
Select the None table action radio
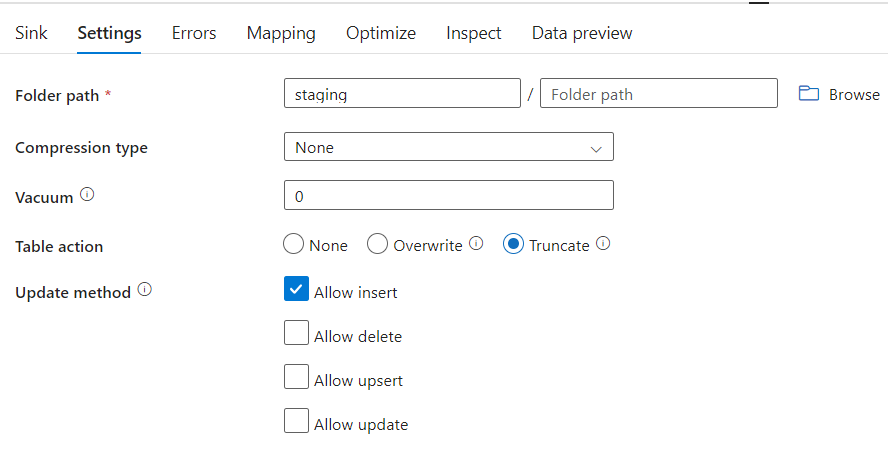[x=294, y=244]
